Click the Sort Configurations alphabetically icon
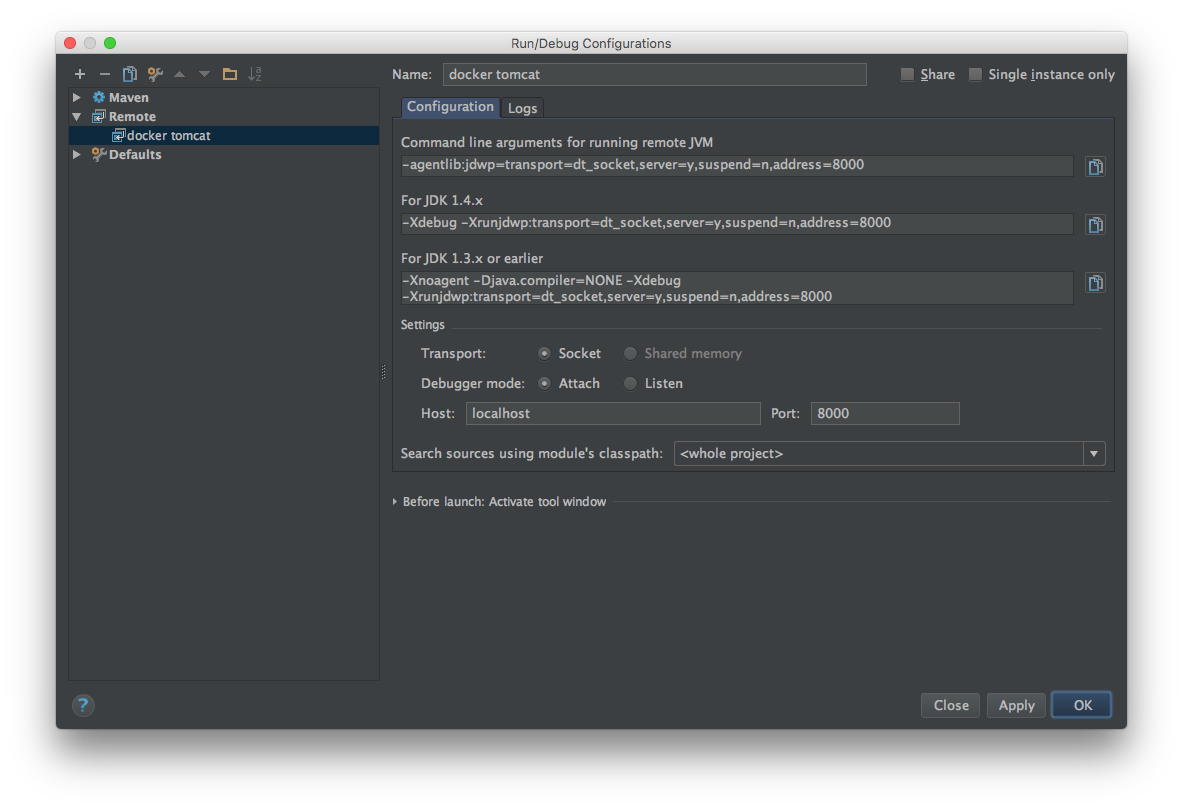Image resolution: width=1183 pixels, height=809 pixels. click(255, 74)
